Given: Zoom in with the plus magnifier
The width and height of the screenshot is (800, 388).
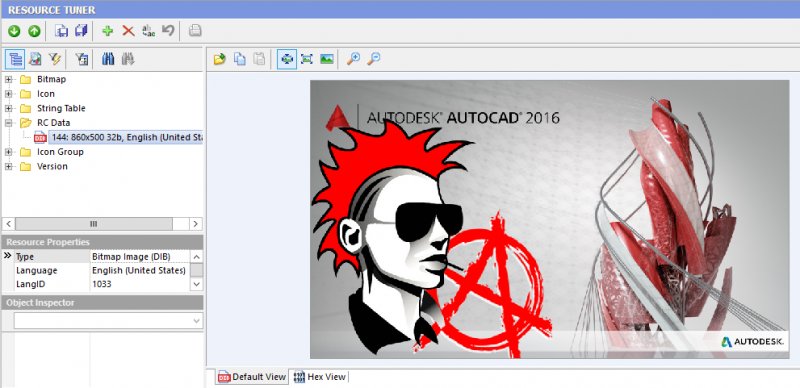Looking at the screenshot, I should 353,59.
